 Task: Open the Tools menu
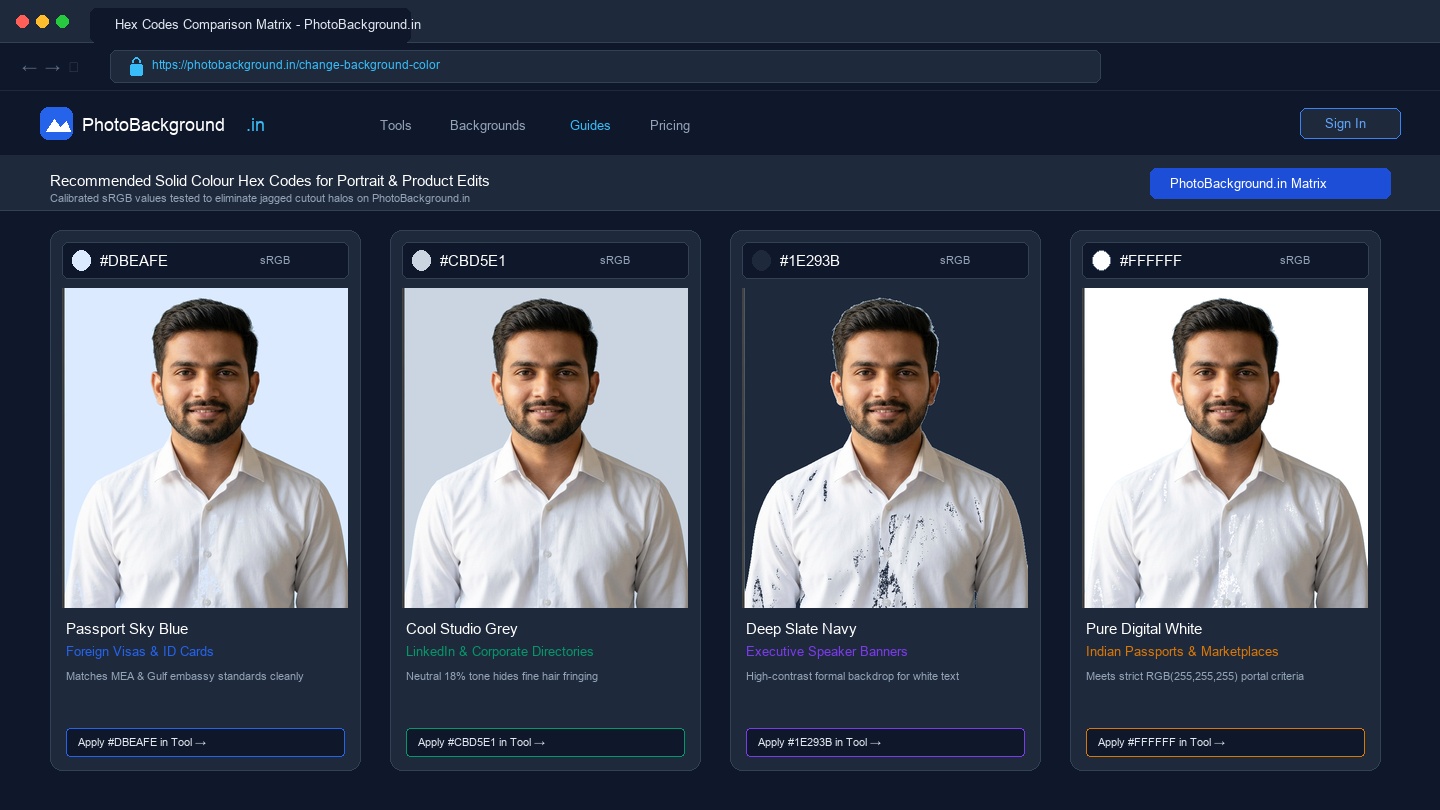(396, 125)
